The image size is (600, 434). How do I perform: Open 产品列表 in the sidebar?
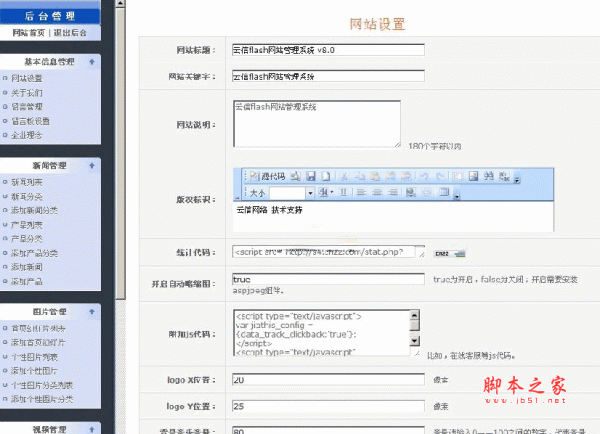click(x=27, y=225)
